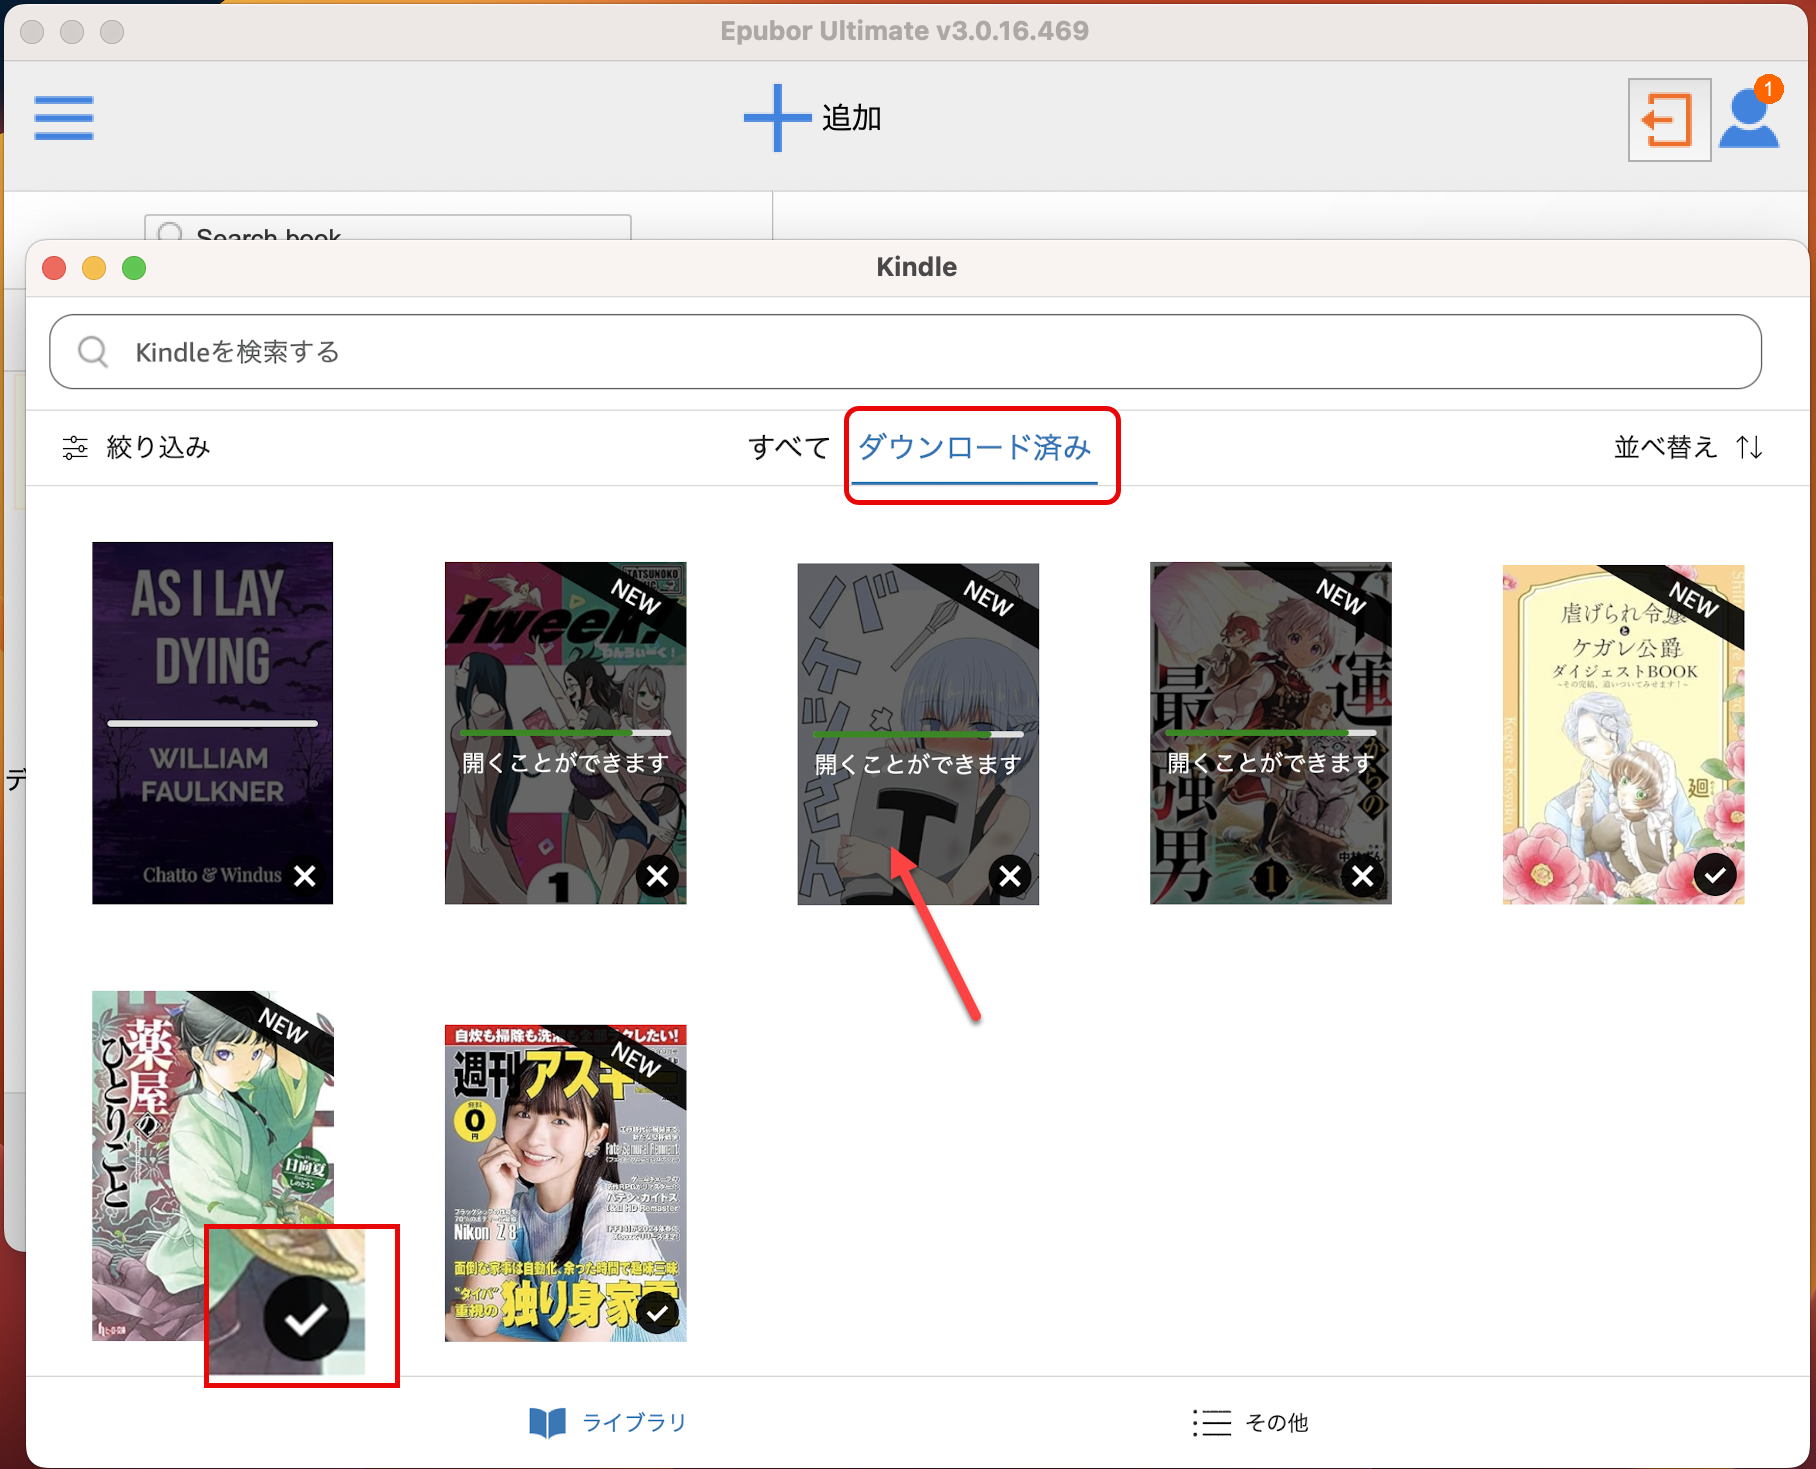Image resolution: width=1816 pixels, height=1469 pixels.
Task: Open the ケガレ公爵 ダイジェストBOOK cover
Action: click(x=1623, y=734)
